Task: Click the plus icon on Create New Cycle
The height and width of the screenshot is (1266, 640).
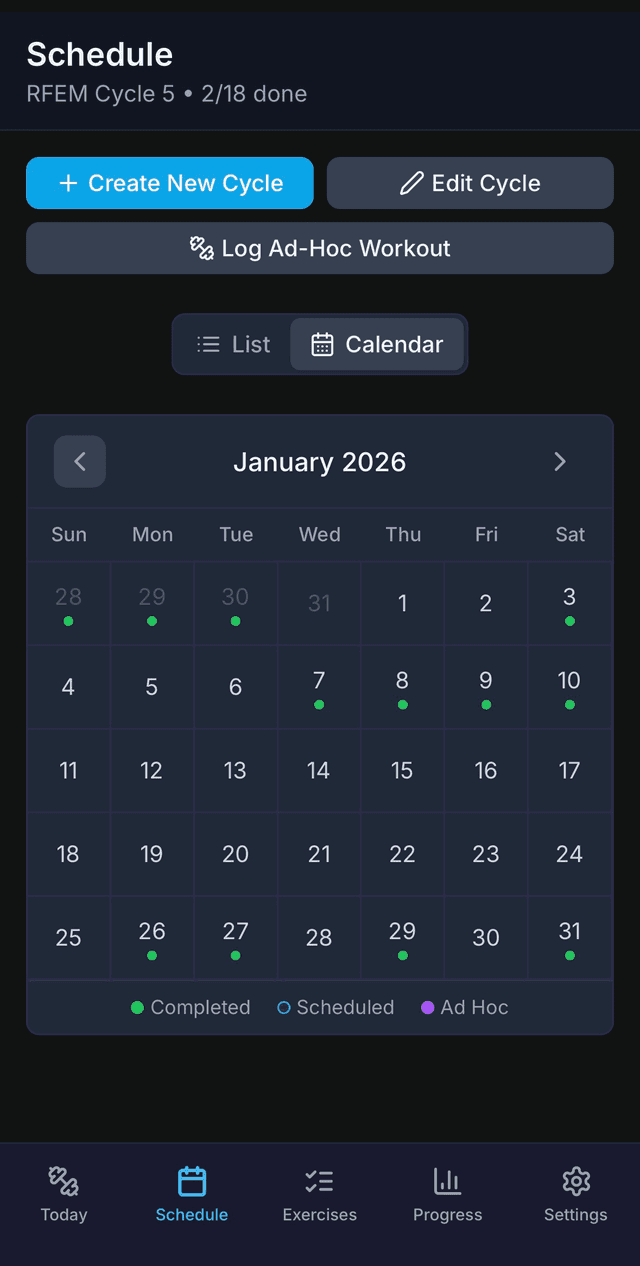Action: (68, 183)
